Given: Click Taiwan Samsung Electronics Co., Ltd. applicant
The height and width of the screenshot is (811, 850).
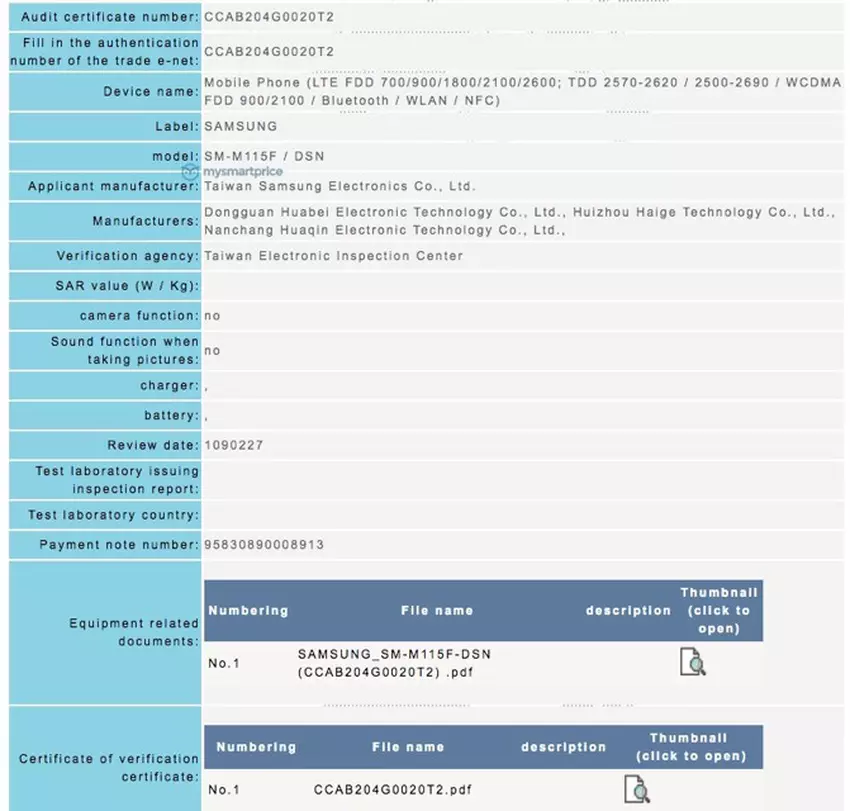Looking at the screenshot, I should click(340, 186).
